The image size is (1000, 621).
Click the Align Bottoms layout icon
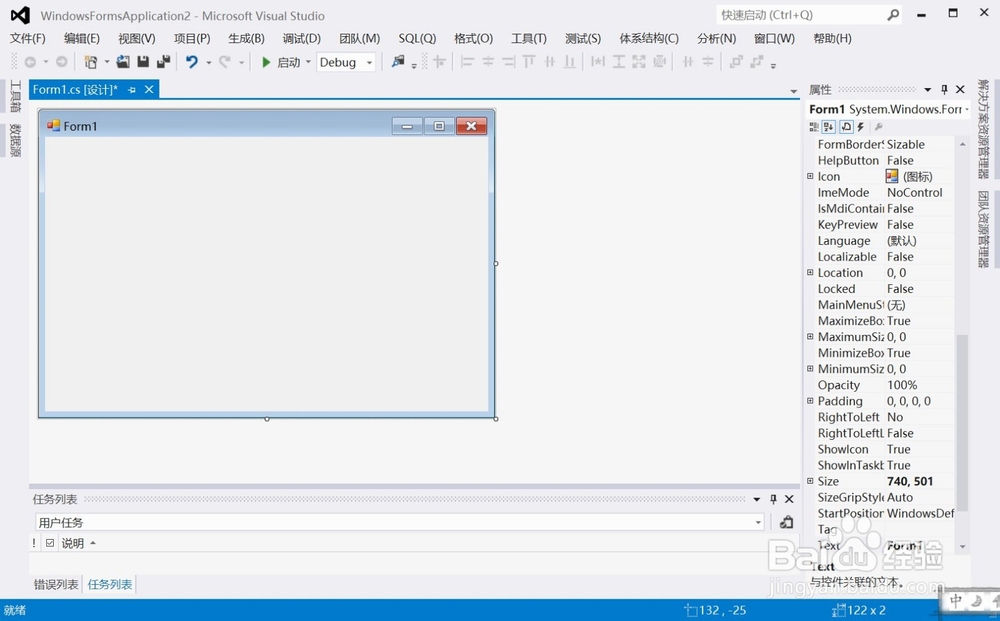tap(570, 62)
